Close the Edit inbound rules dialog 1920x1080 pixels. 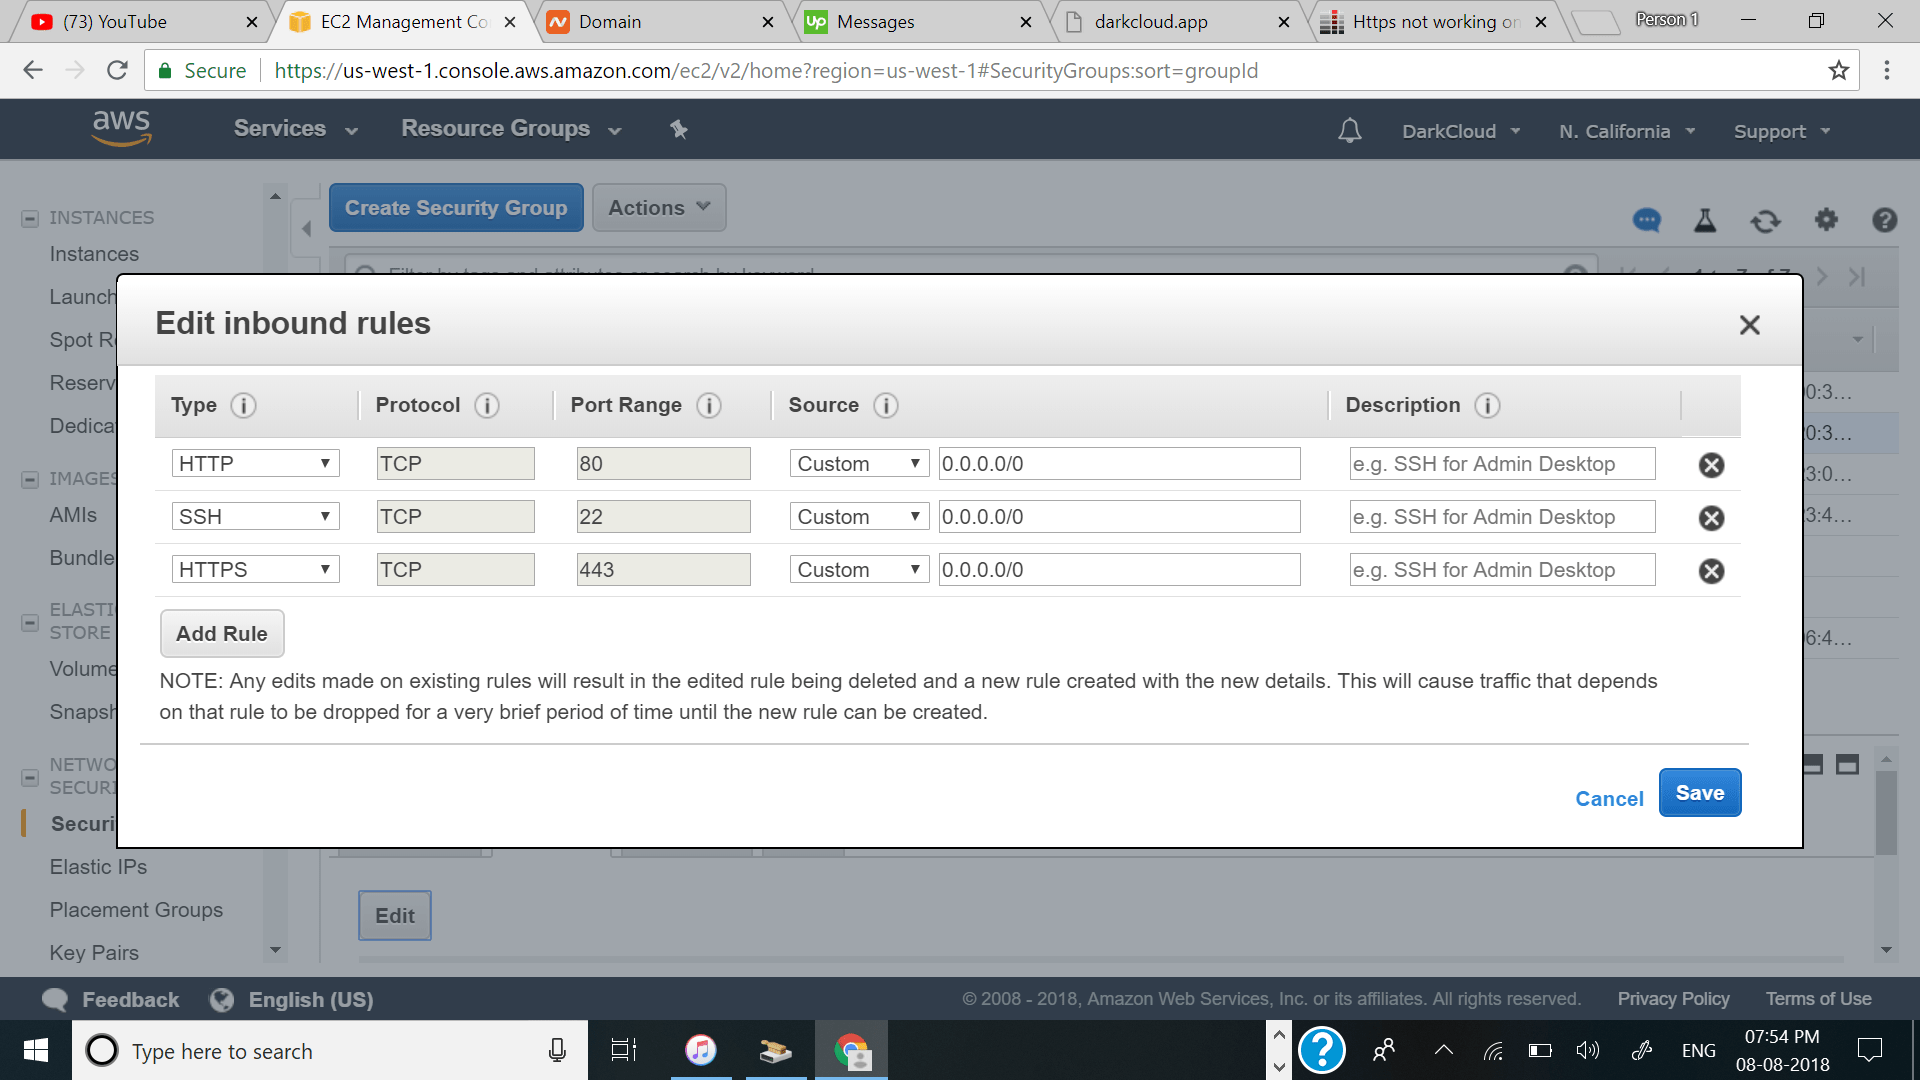[1749, 325]
